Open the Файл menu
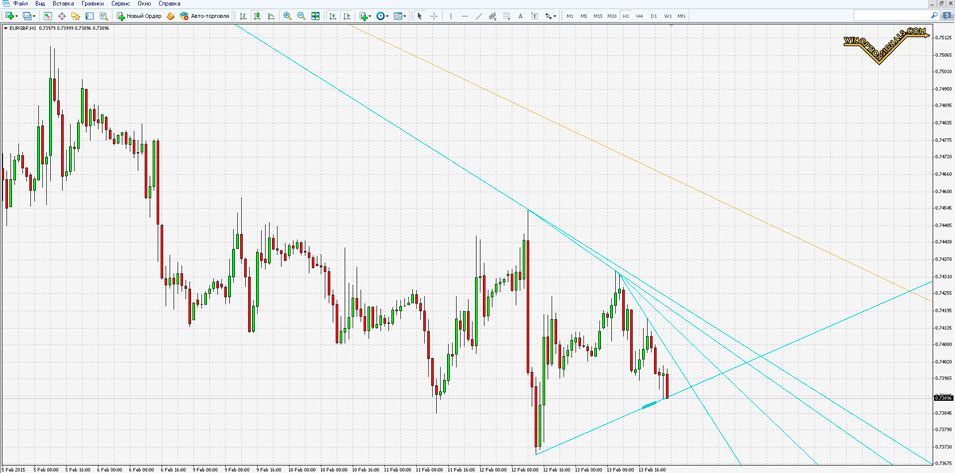 [20, 4]
